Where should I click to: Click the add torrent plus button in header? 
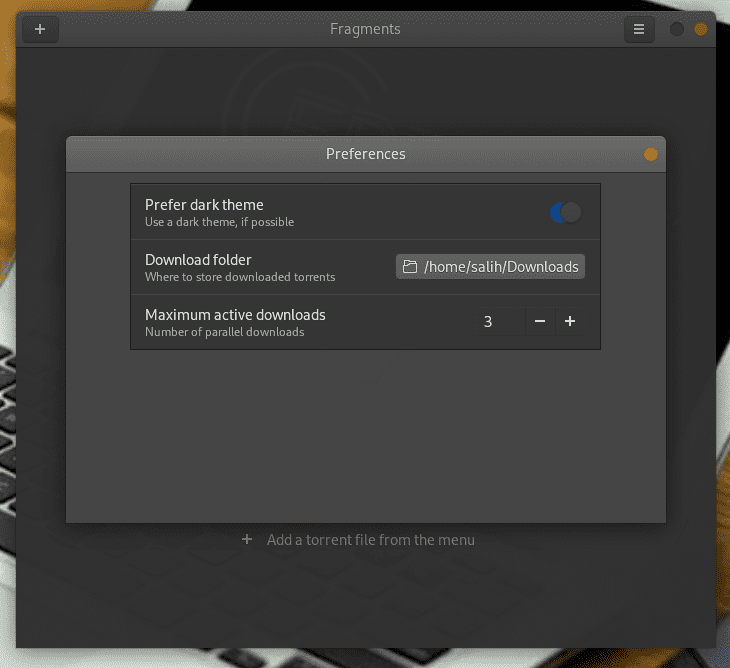click(40, 30)
